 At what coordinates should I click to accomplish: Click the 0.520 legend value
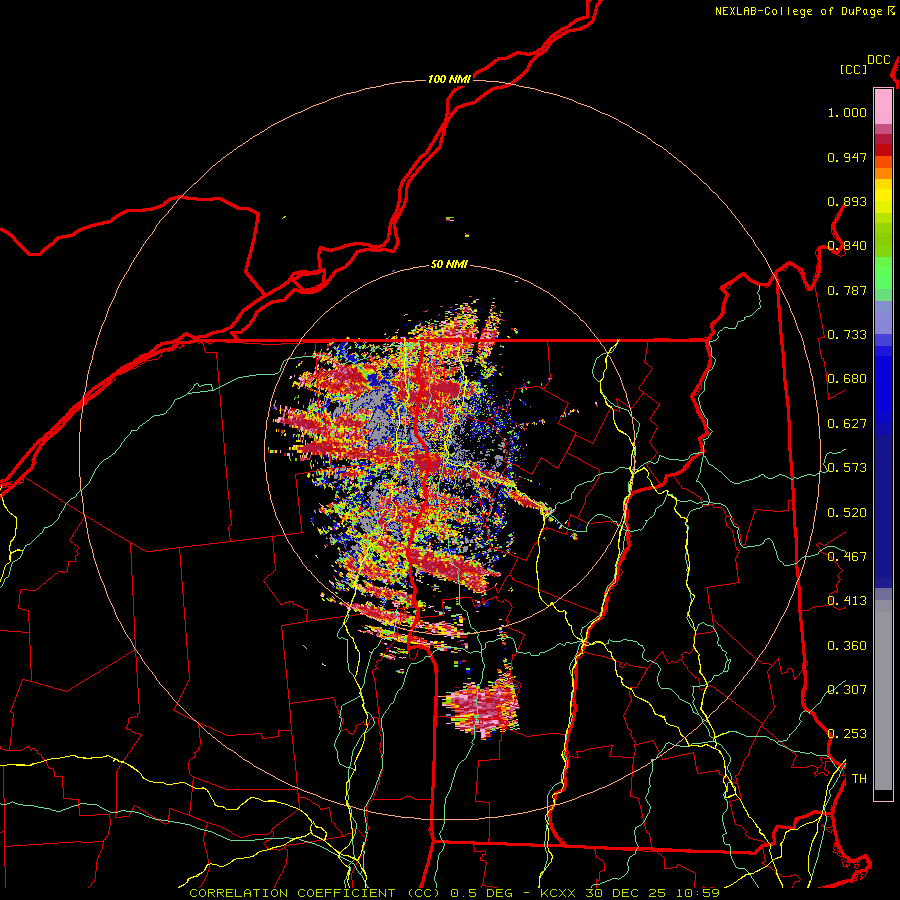pos(847,513)
